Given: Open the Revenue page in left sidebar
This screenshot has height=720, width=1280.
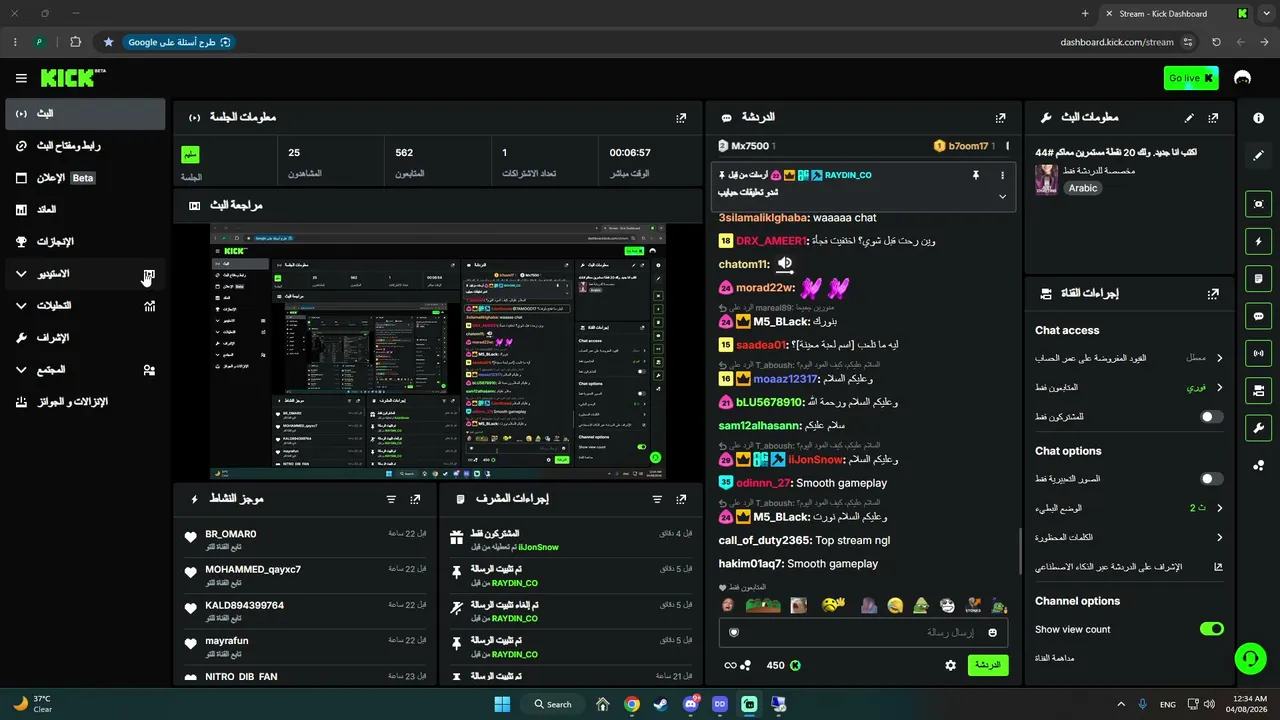Looking at the screenshot, I should [85, 210].
